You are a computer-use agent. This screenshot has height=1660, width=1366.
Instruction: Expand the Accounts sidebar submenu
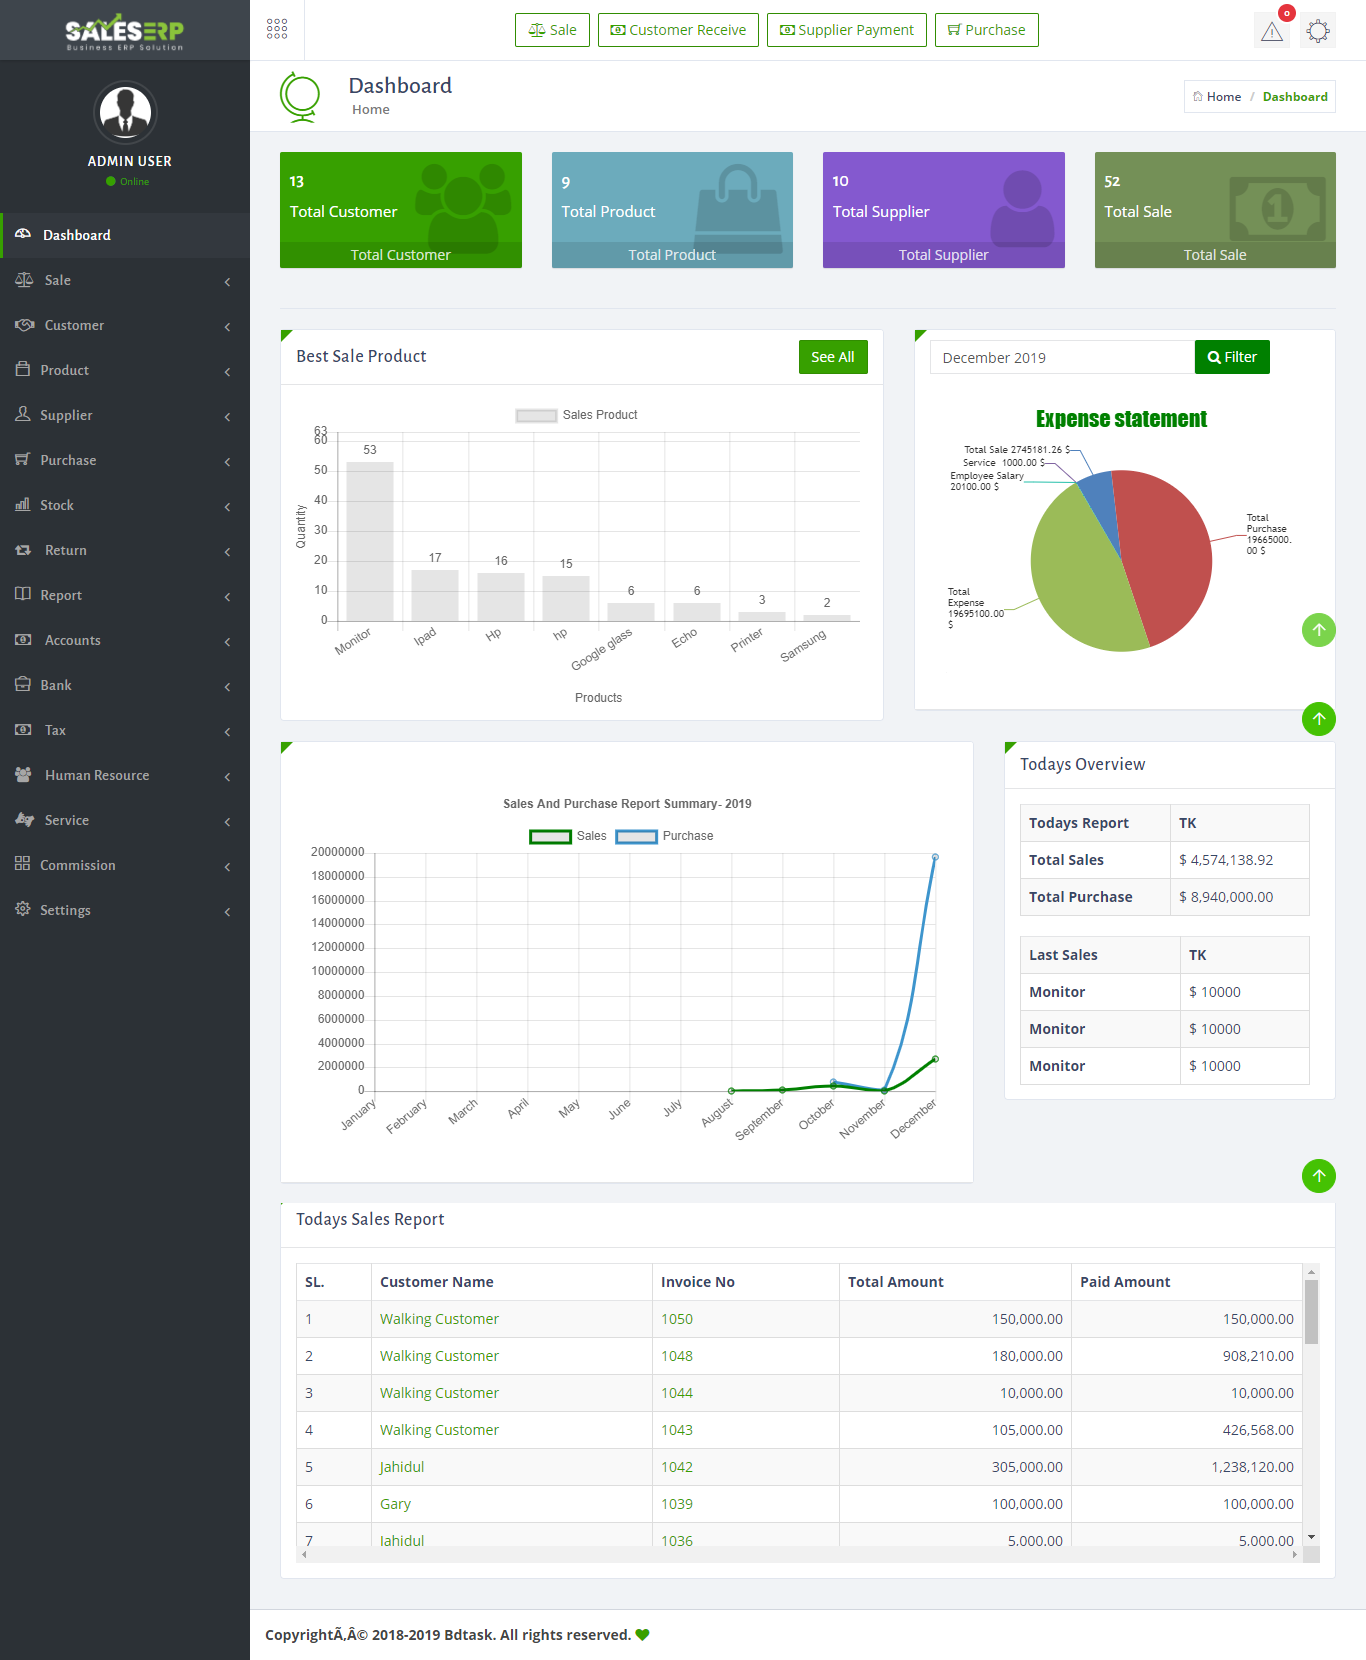[125, 640]
